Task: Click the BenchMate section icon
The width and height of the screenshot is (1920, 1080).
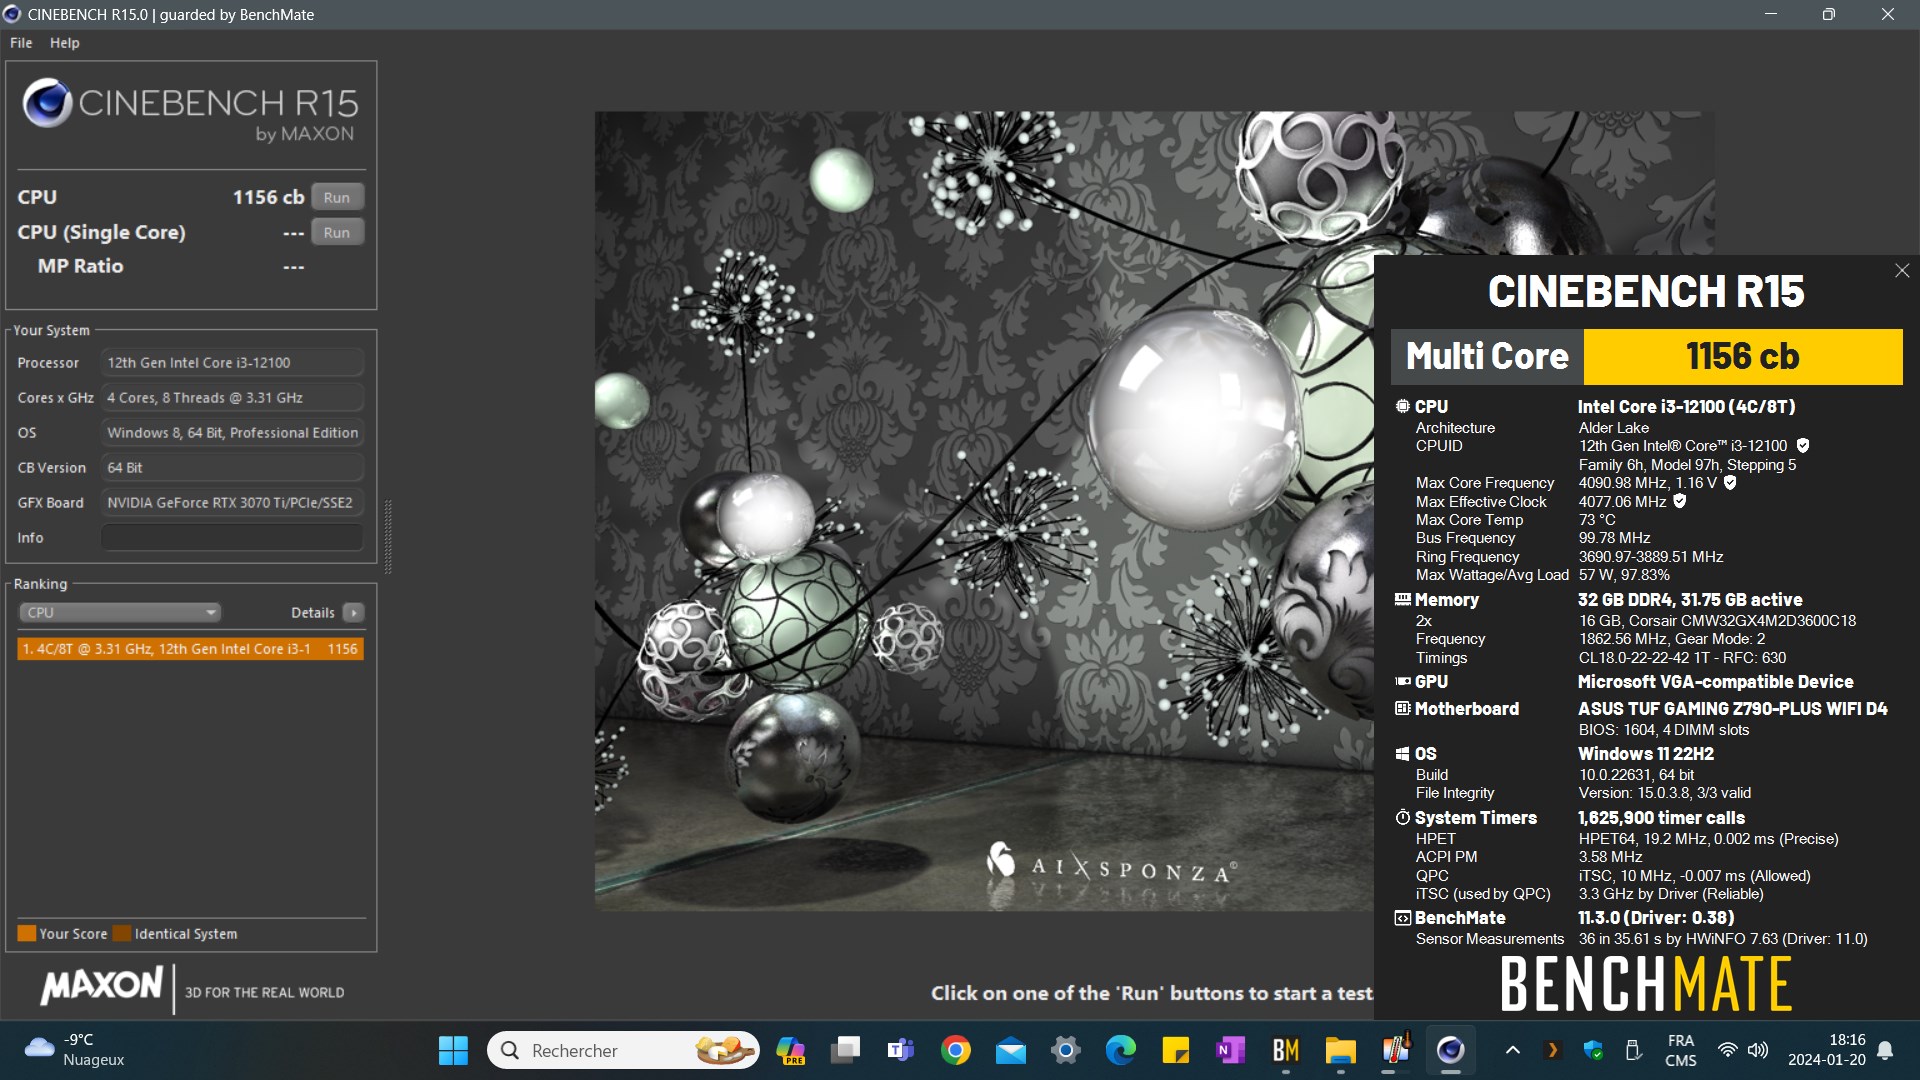Action: (1403, 918)
